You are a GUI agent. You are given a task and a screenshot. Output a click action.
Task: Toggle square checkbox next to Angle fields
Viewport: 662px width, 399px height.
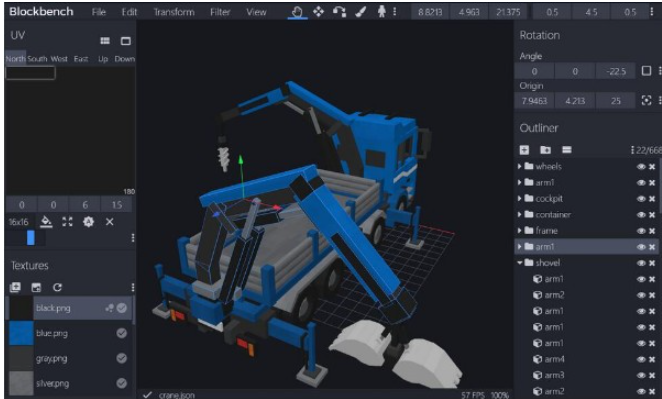point(646,71)
